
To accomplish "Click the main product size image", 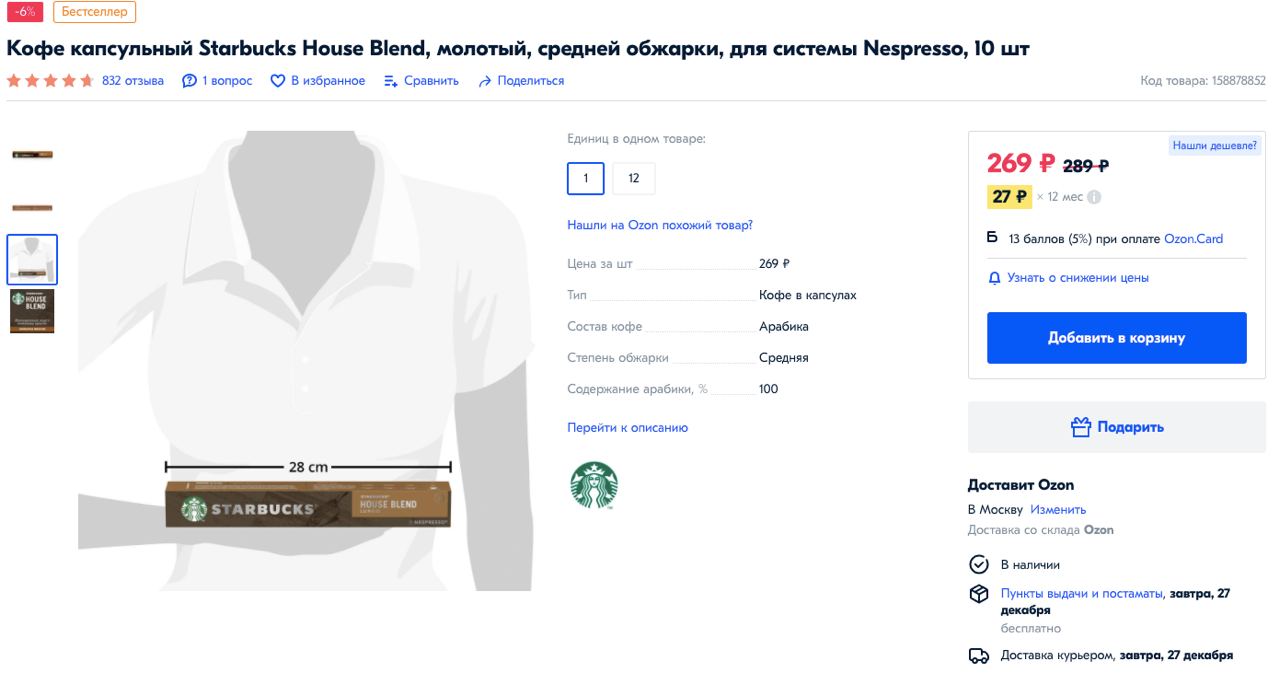I will coord(306,361).
